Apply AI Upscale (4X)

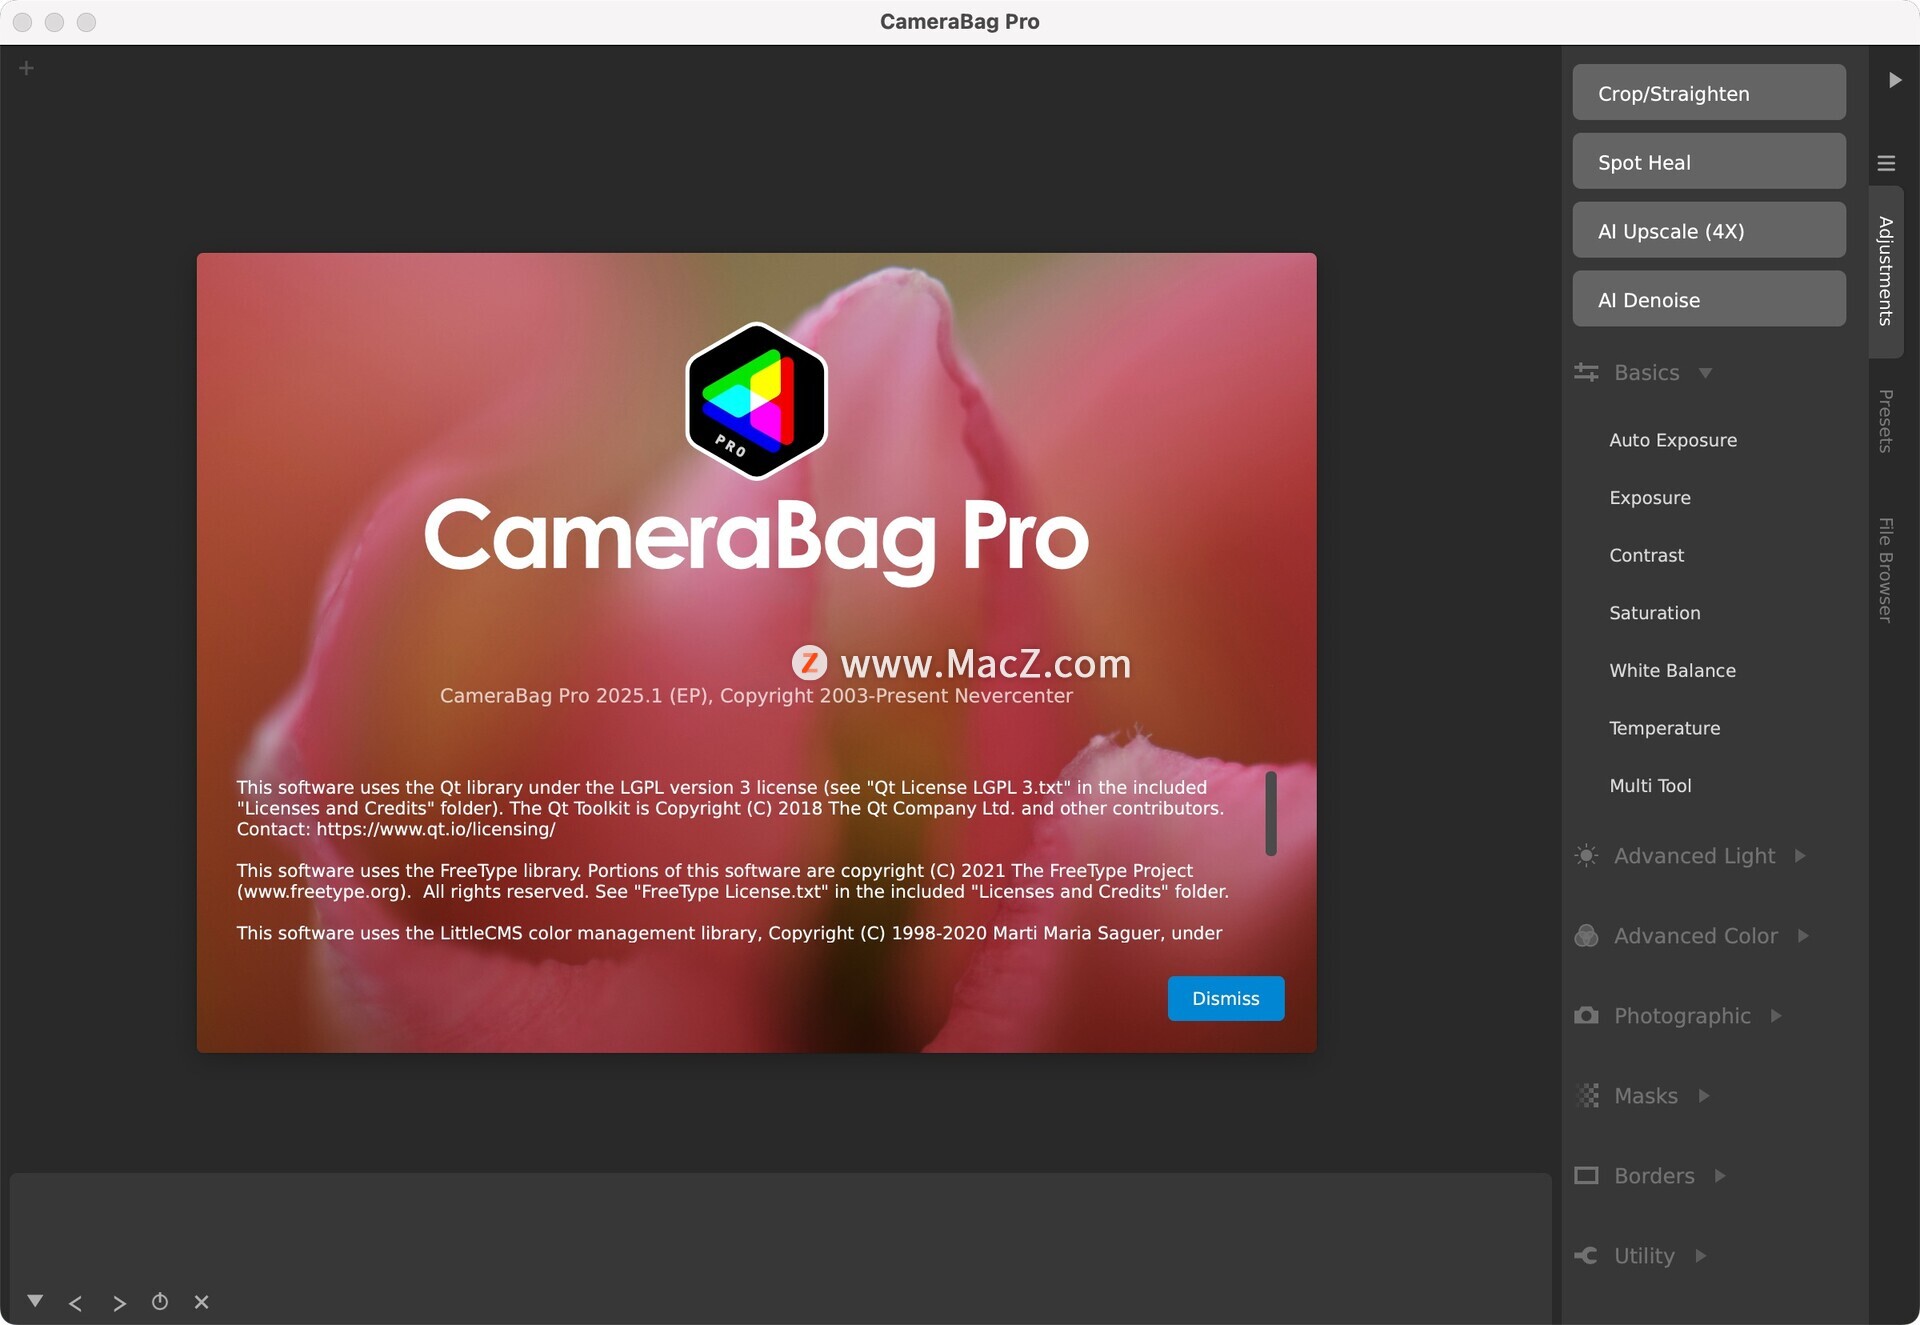(x=1709, y=230)
